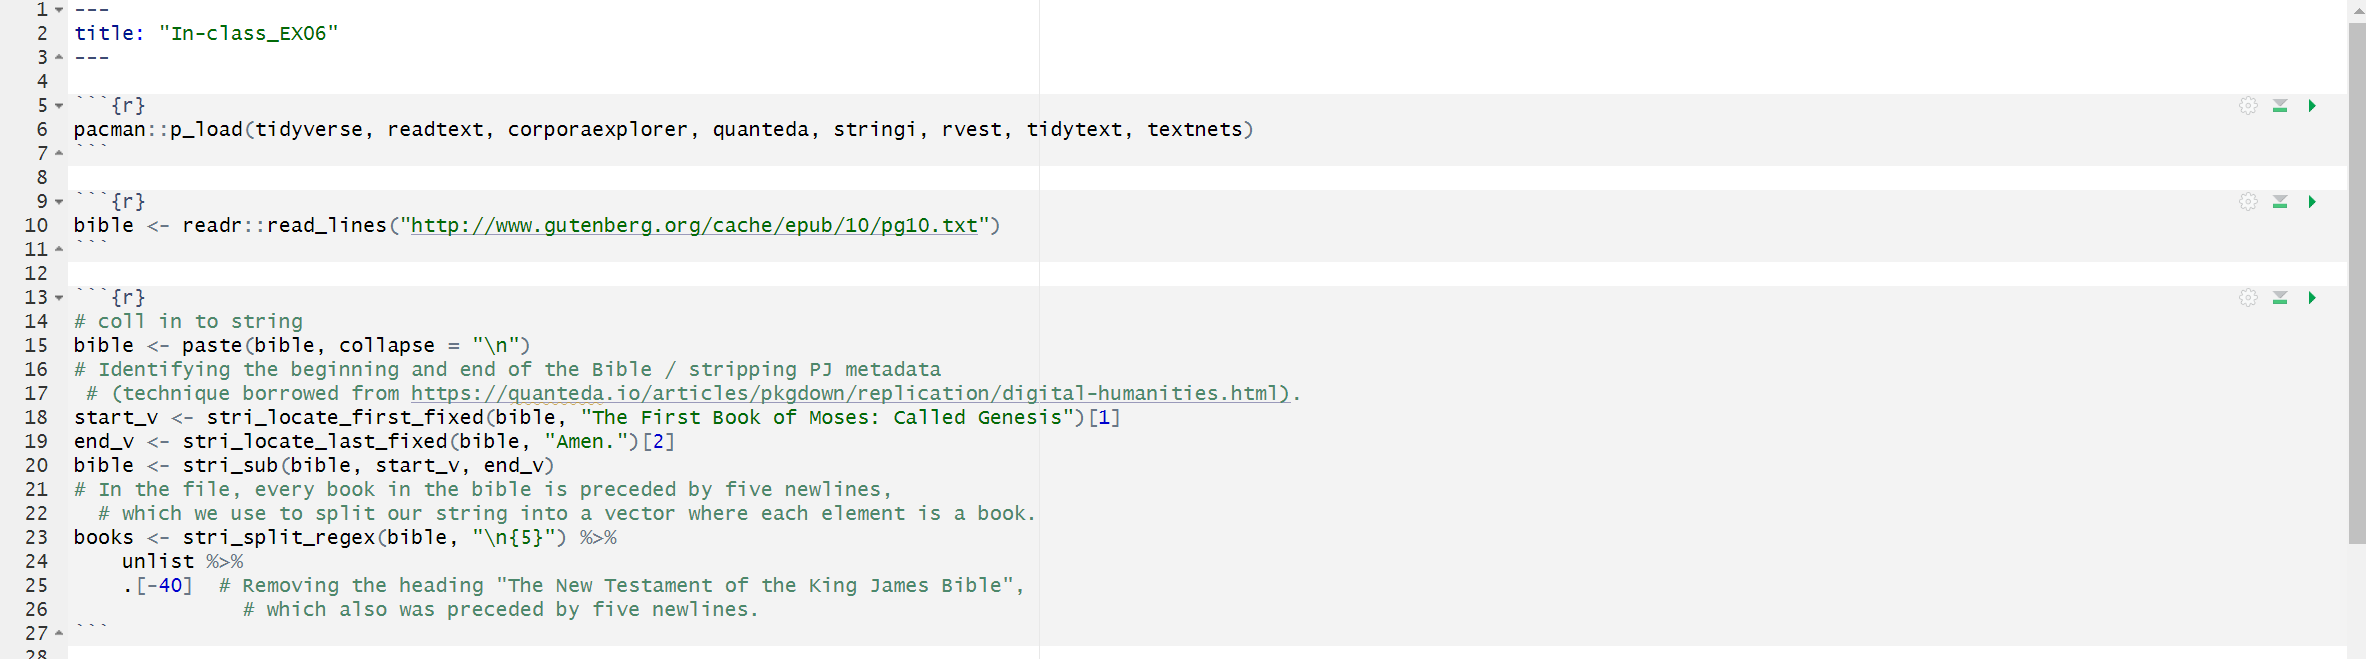Screen dimensions: 2366x659
Task: Click the vertical scrollbar thumb
Action: [2357, 280]
